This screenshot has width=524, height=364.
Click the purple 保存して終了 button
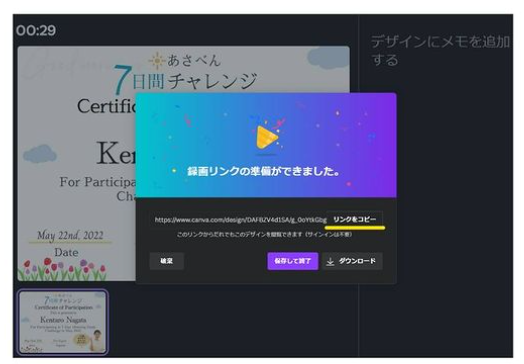pos(292,261)
